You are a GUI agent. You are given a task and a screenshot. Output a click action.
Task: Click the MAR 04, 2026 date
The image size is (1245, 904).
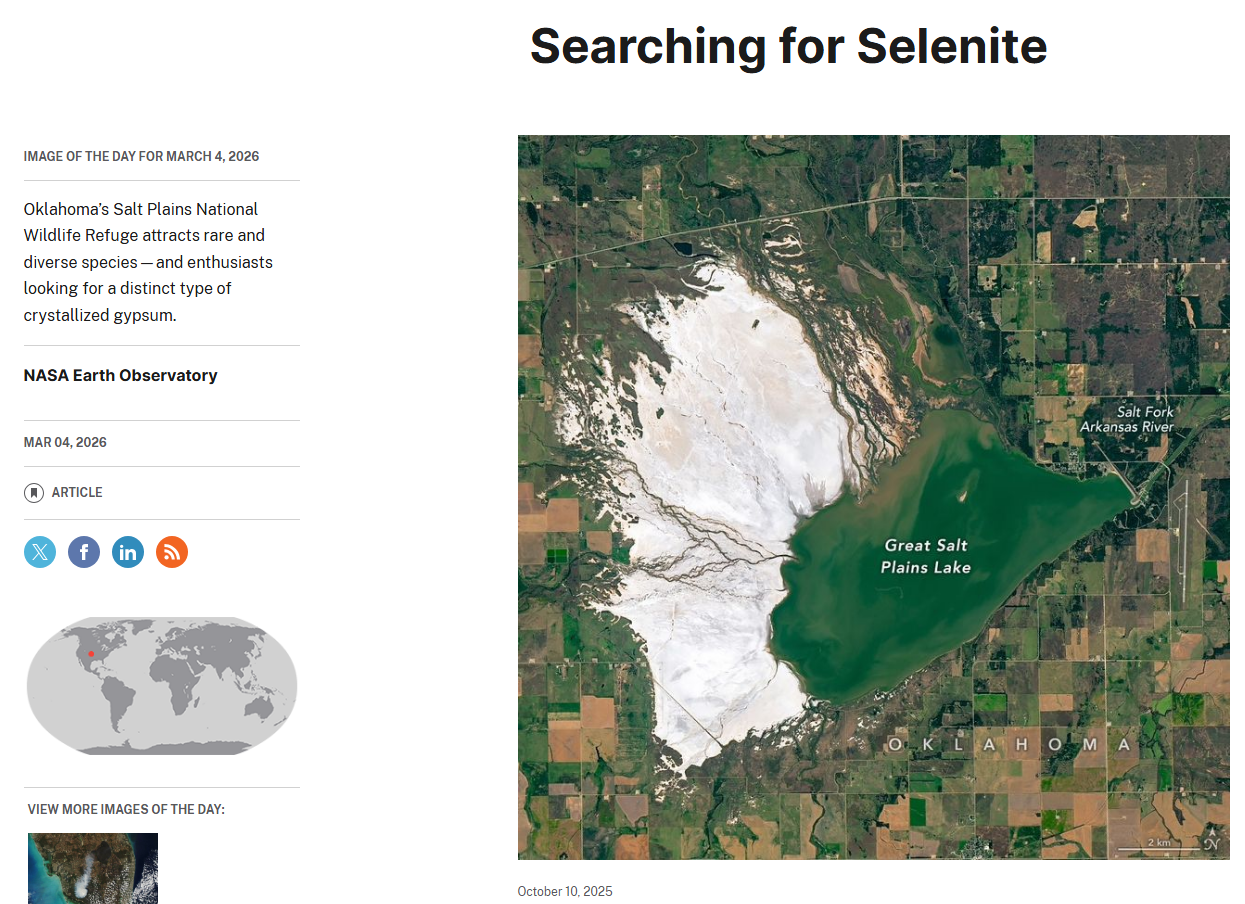(65, 443)
